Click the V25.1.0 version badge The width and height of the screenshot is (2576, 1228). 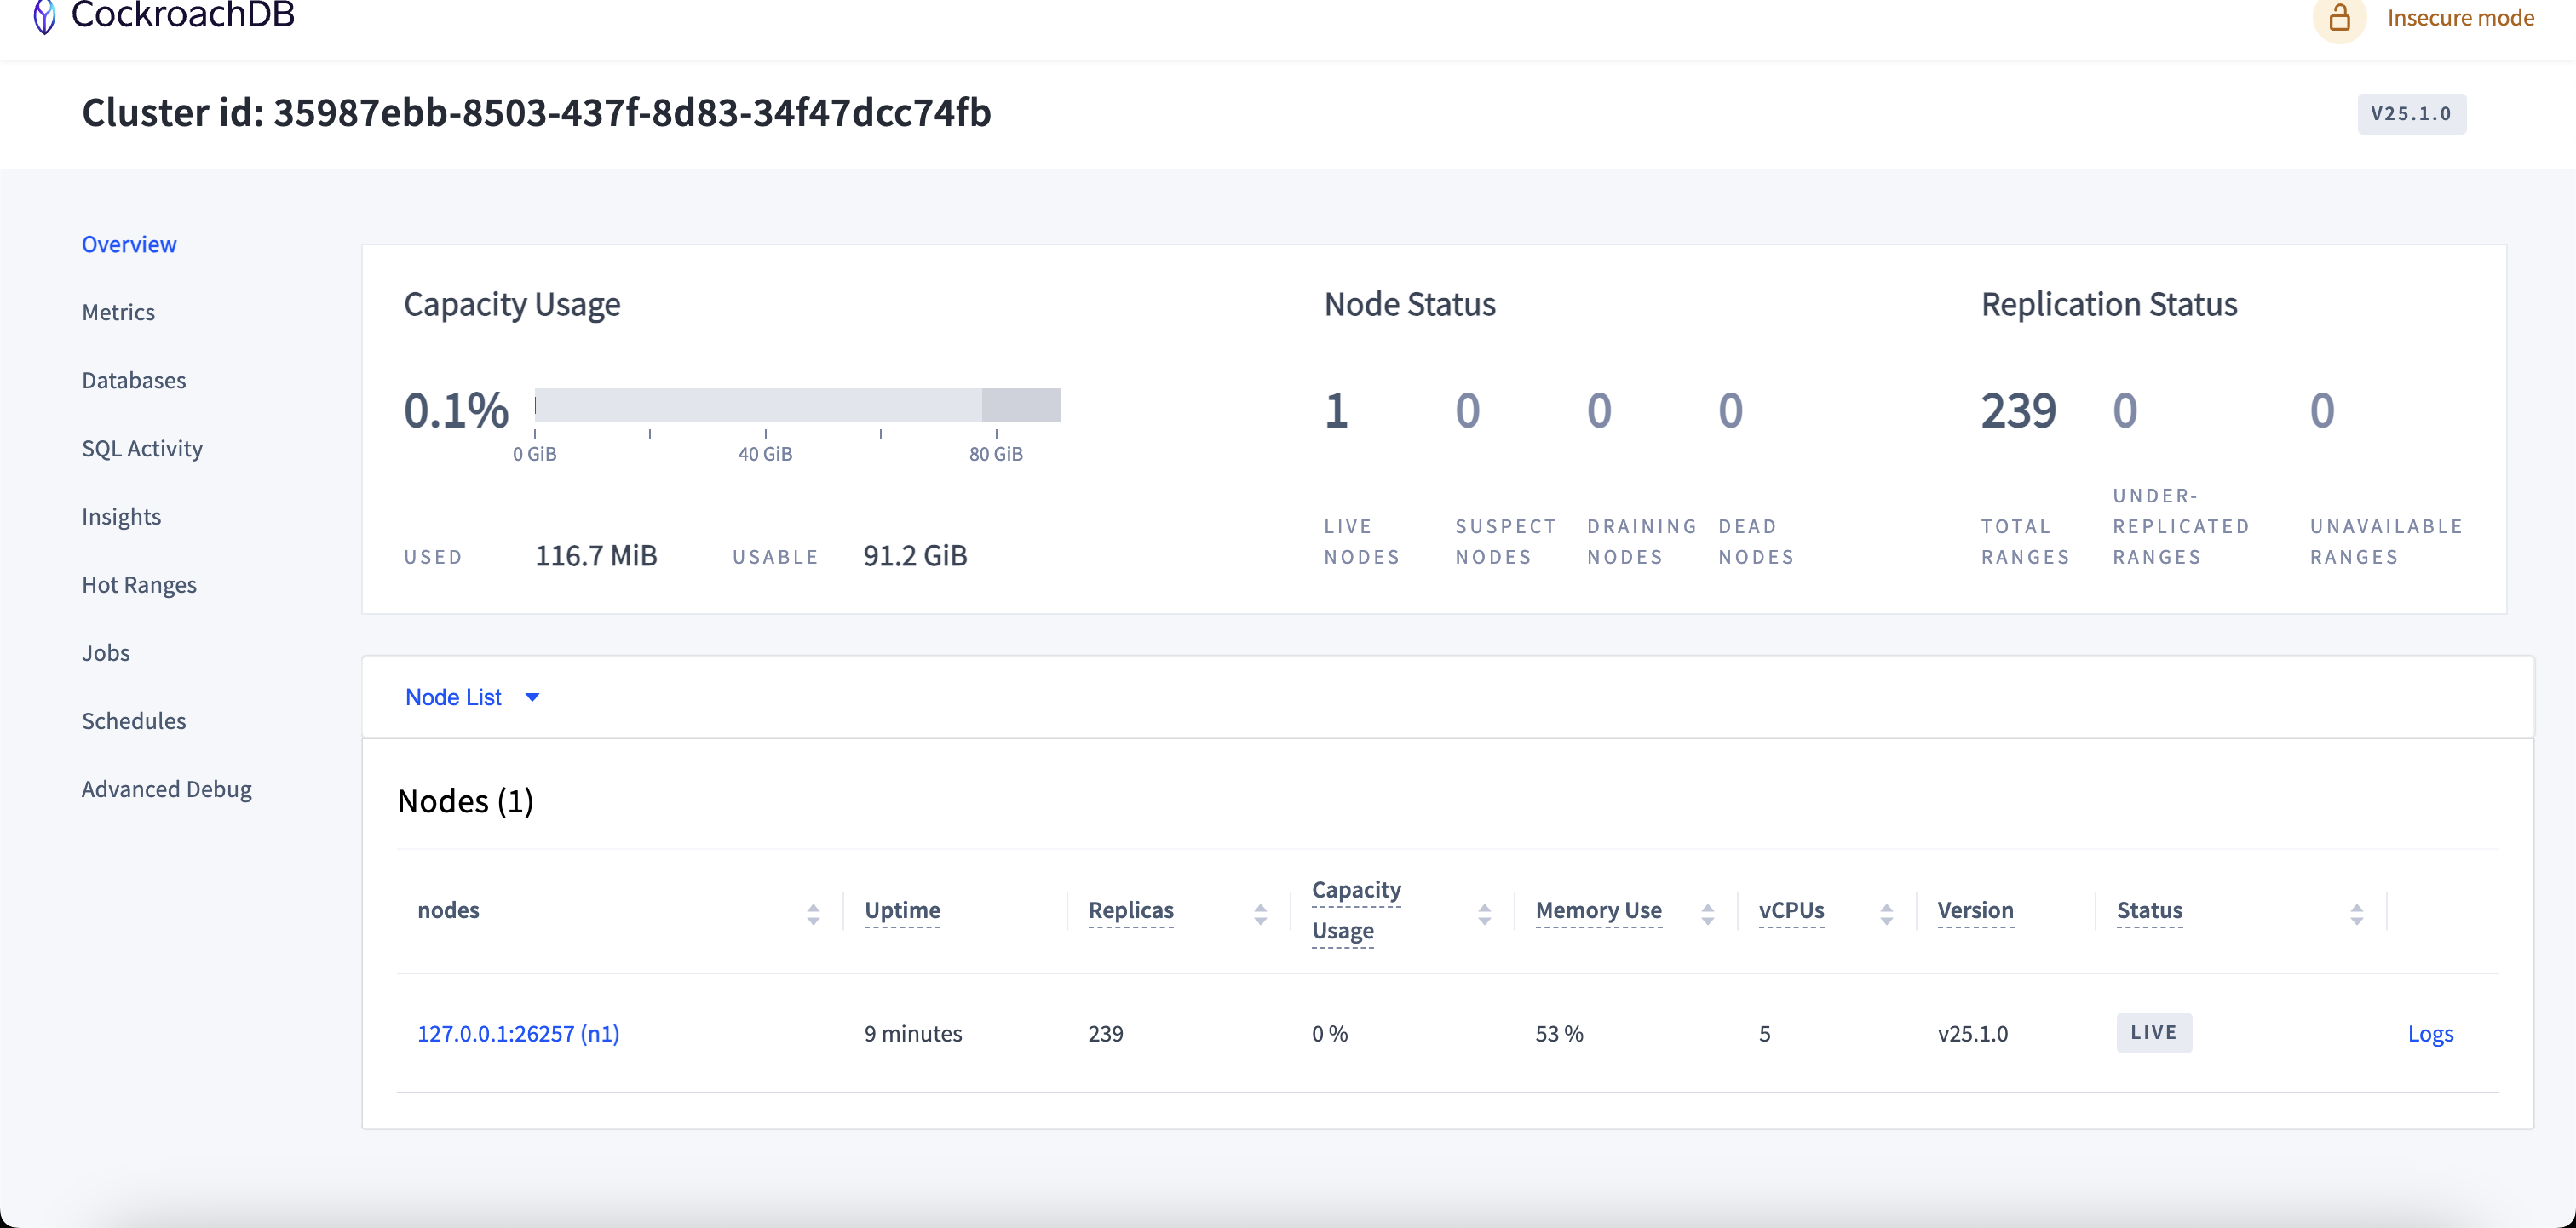[2411, 113]
